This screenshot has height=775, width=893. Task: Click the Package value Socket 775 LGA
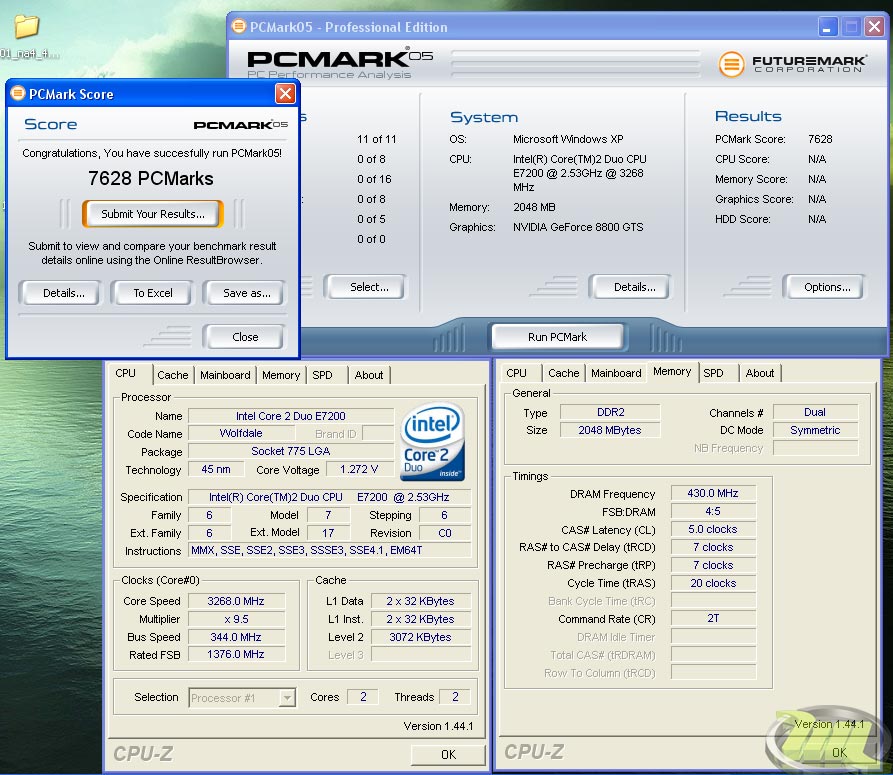291,451
